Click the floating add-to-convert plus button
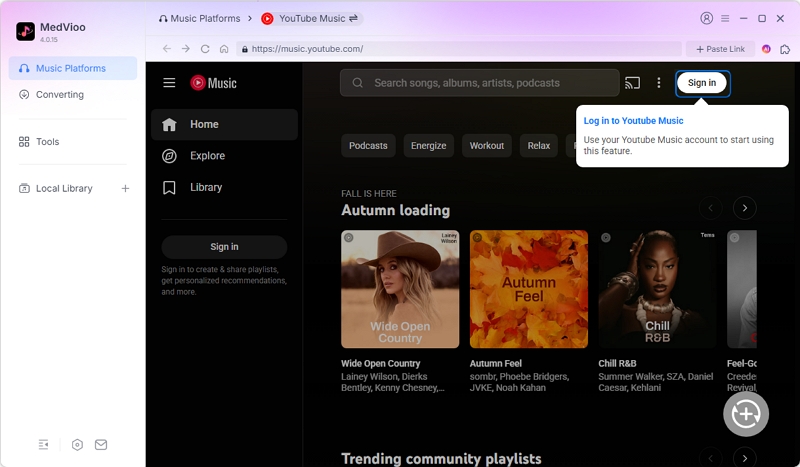 pyautogui.click(x=746, y=414)
